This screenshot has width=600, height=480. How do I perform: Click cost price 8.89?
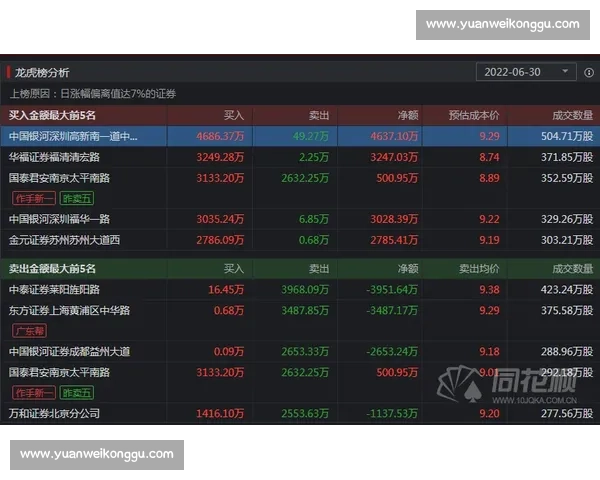coord(489,178)
